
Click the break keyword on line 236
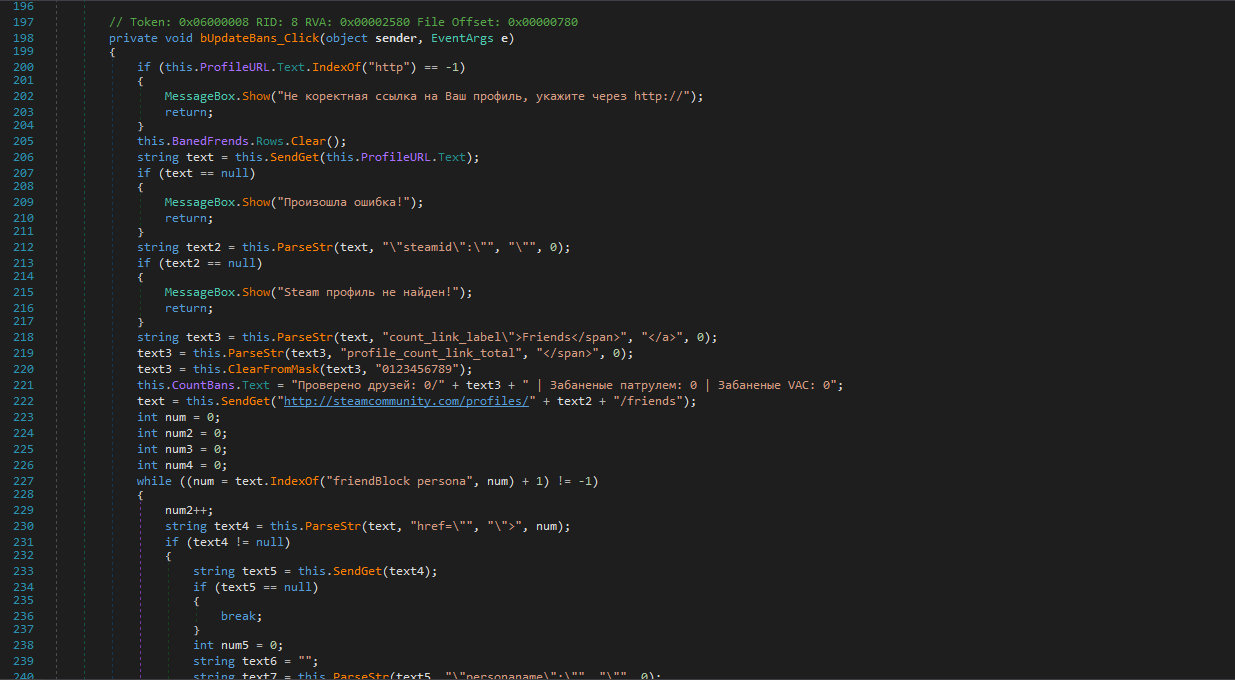pos(241,616)
